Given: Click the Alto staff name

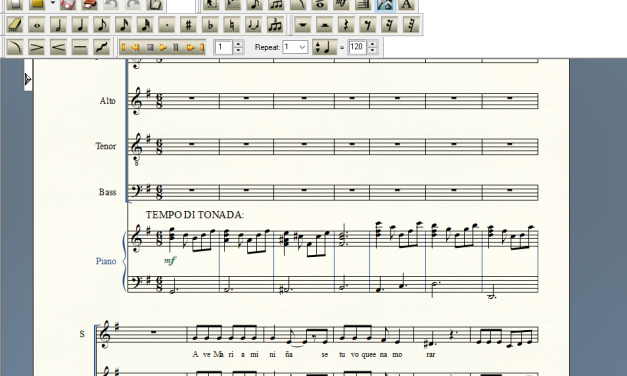Looking at the screenshot, I should click(x=108, y=101).
